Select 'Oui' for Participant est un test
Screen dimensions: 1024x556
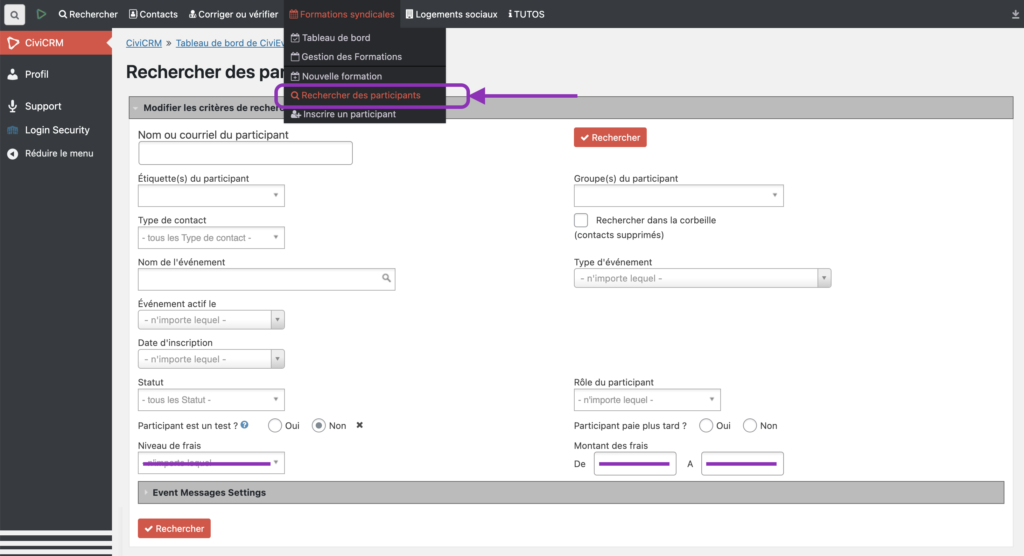(x=275, y=425)
